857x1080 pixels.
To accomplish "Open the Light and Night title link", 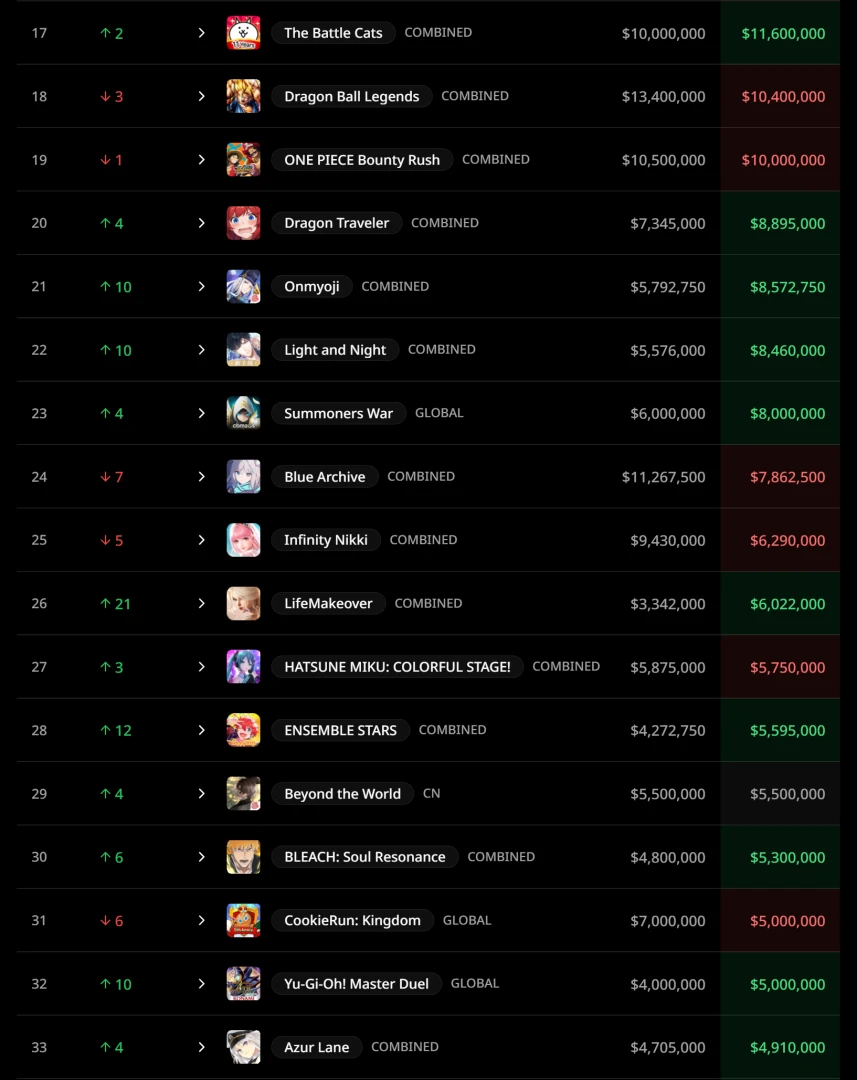I will 335,350.
